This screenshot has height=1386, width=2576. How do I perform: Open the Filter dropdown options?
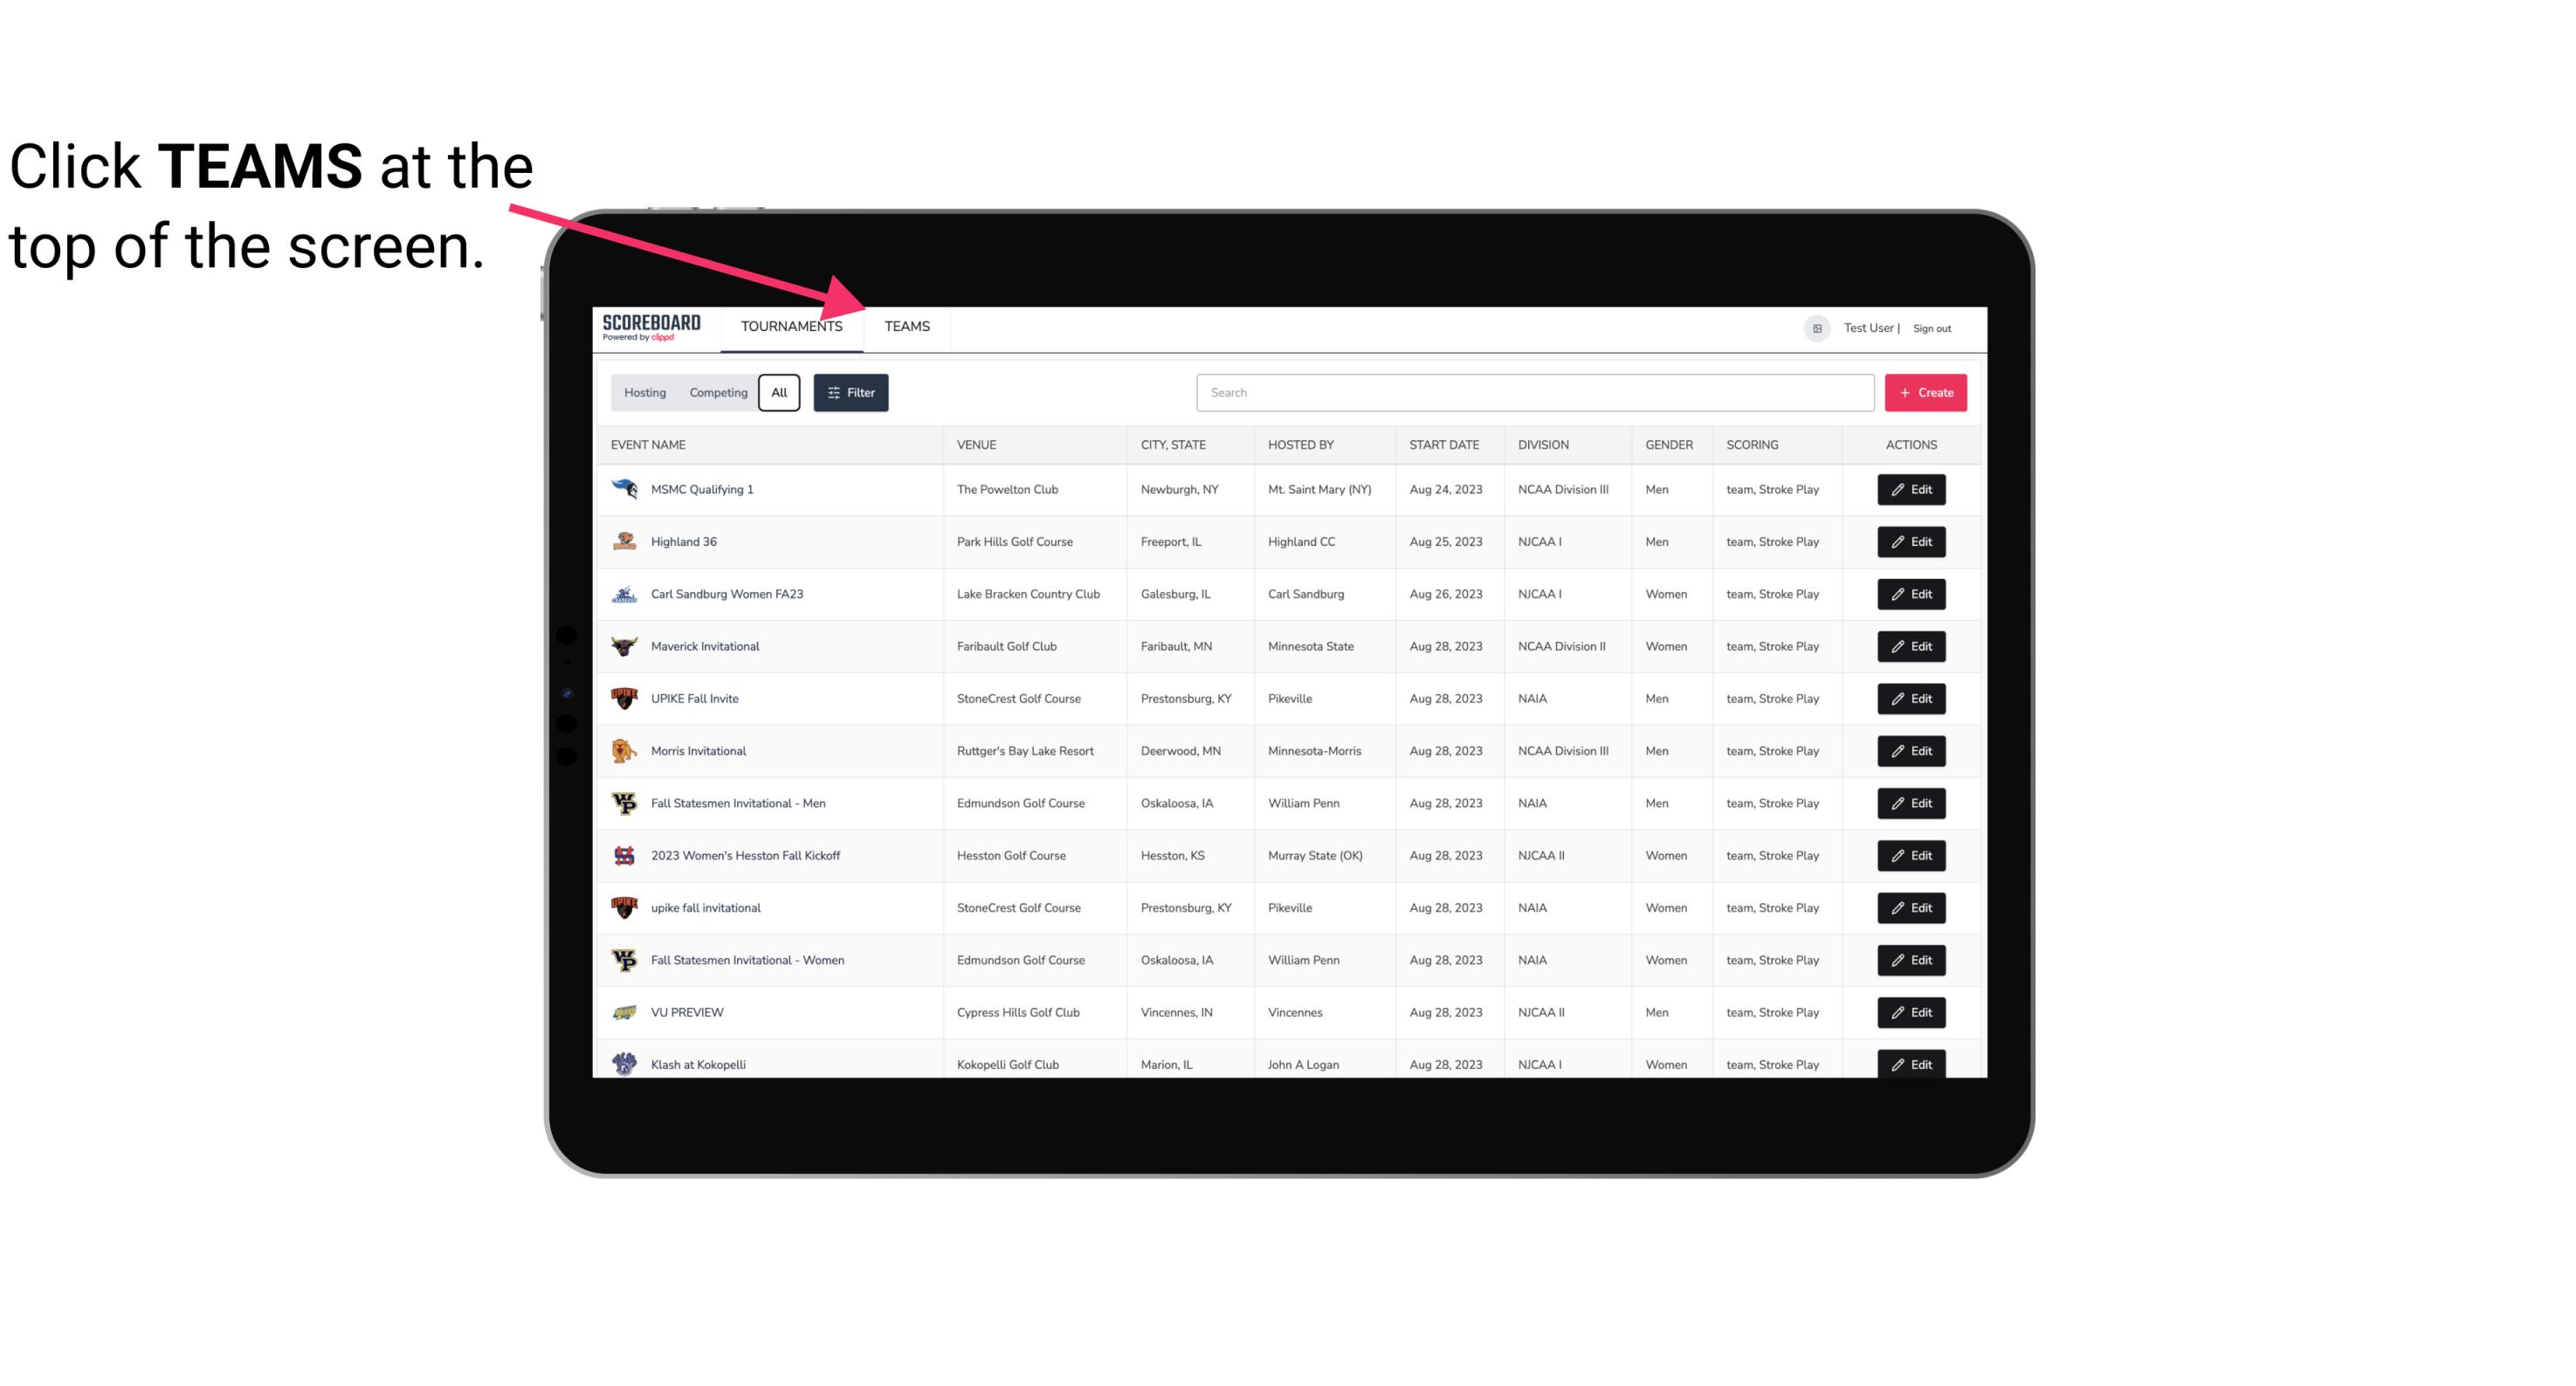coord(850,393)
